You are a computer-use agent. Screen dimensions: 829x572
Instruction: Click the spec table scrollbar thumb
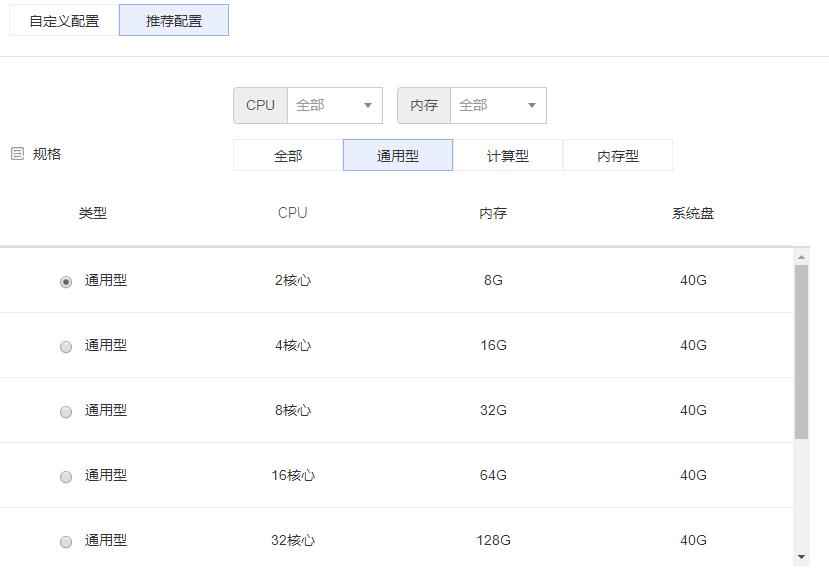(x=801, y=352)
